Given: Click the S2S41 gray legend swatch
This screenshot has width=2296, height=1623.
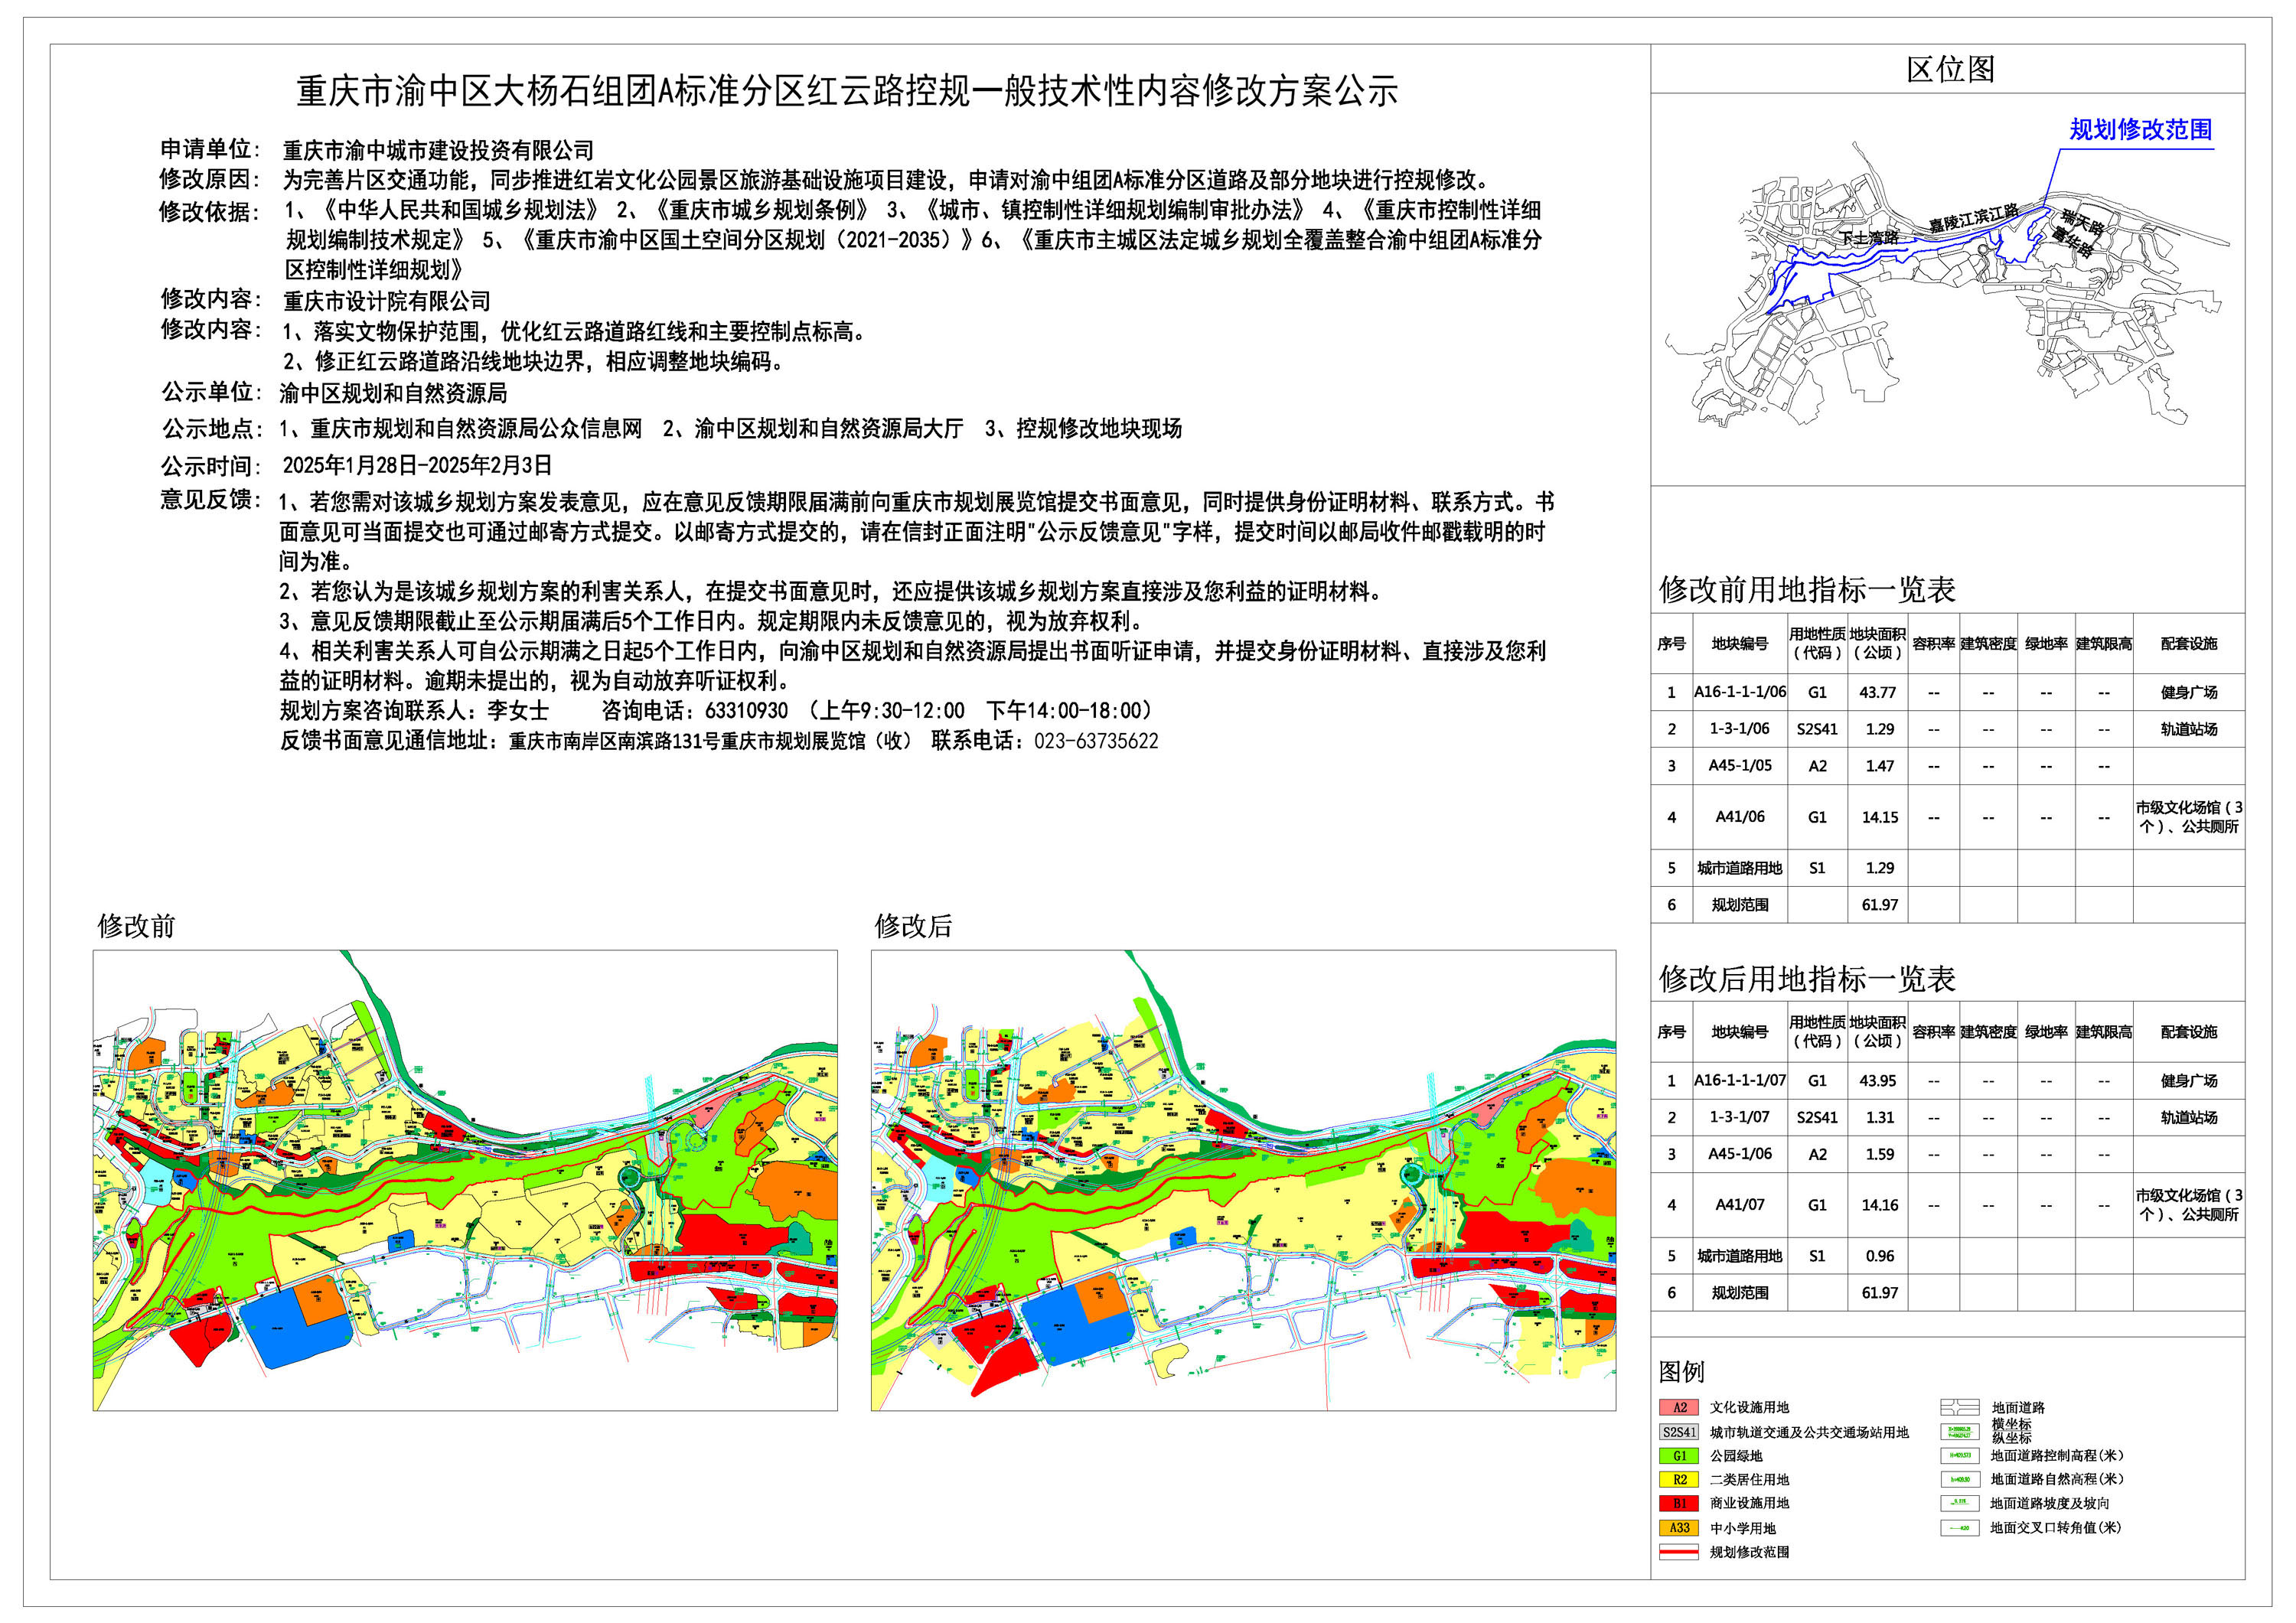Looking at the screenshot, I should pos(1679,1432).
